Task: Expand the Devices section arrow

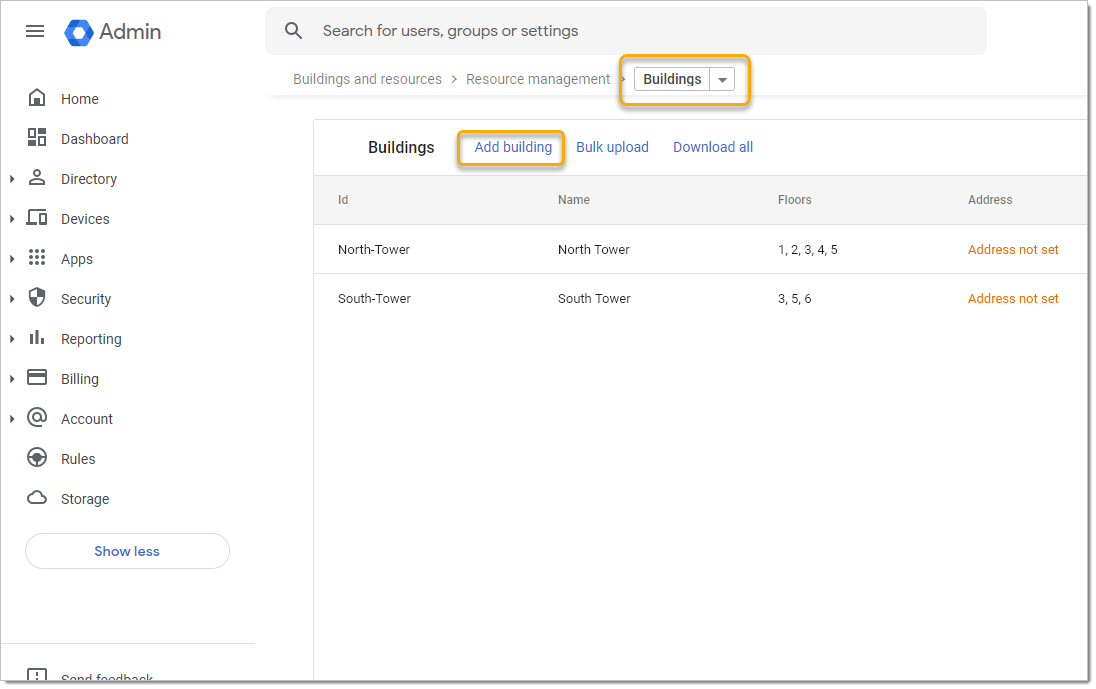Action: tap(12, 219)
